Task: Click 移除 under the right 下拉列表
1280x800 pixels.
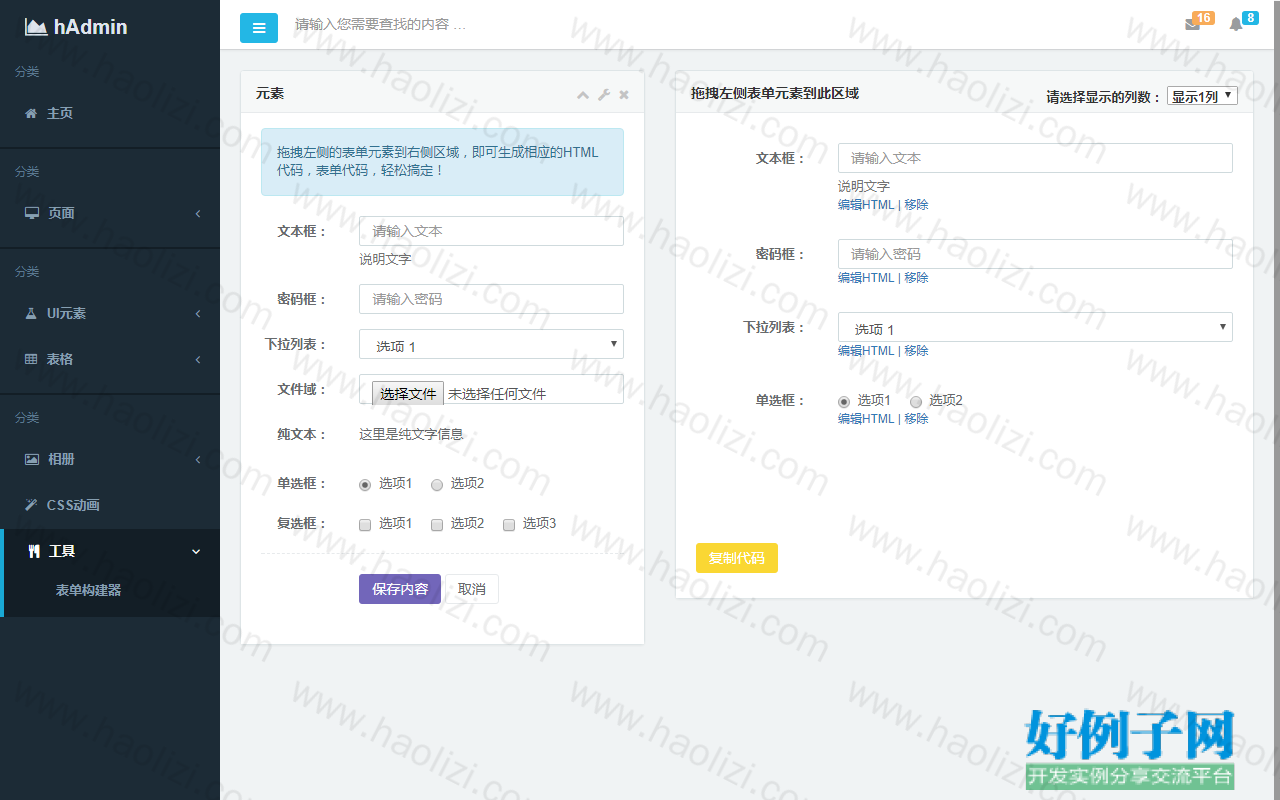Action: (x=916, y=351)
